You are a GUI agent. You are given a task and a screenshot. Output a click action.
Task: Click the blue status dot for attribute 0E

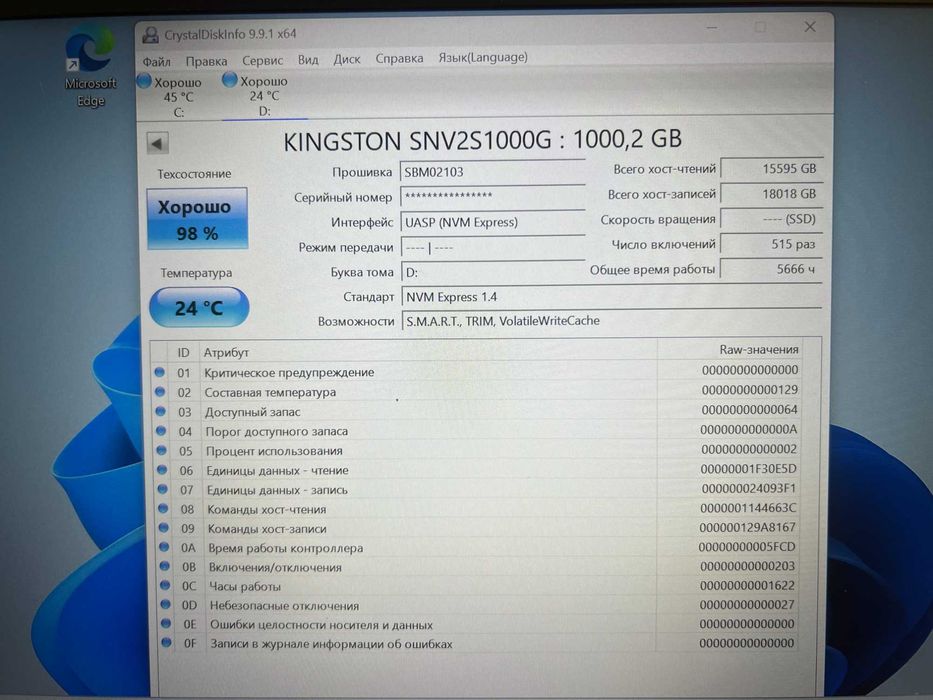click(166, 624)
